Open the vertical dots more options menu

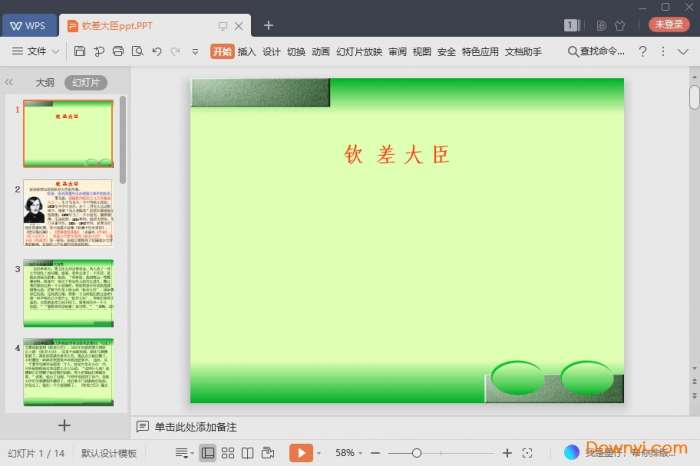point(663,51)
